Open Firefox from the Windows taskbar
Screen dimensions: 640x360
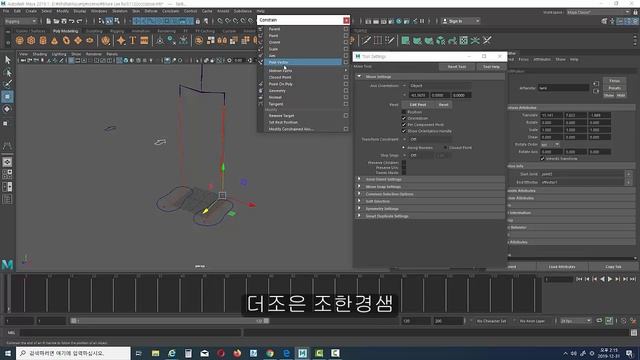(237, 353)
